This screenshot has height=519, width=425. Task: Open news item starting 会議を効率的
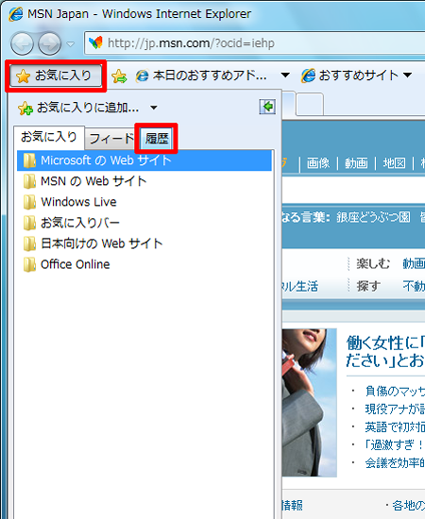point(395,463)
